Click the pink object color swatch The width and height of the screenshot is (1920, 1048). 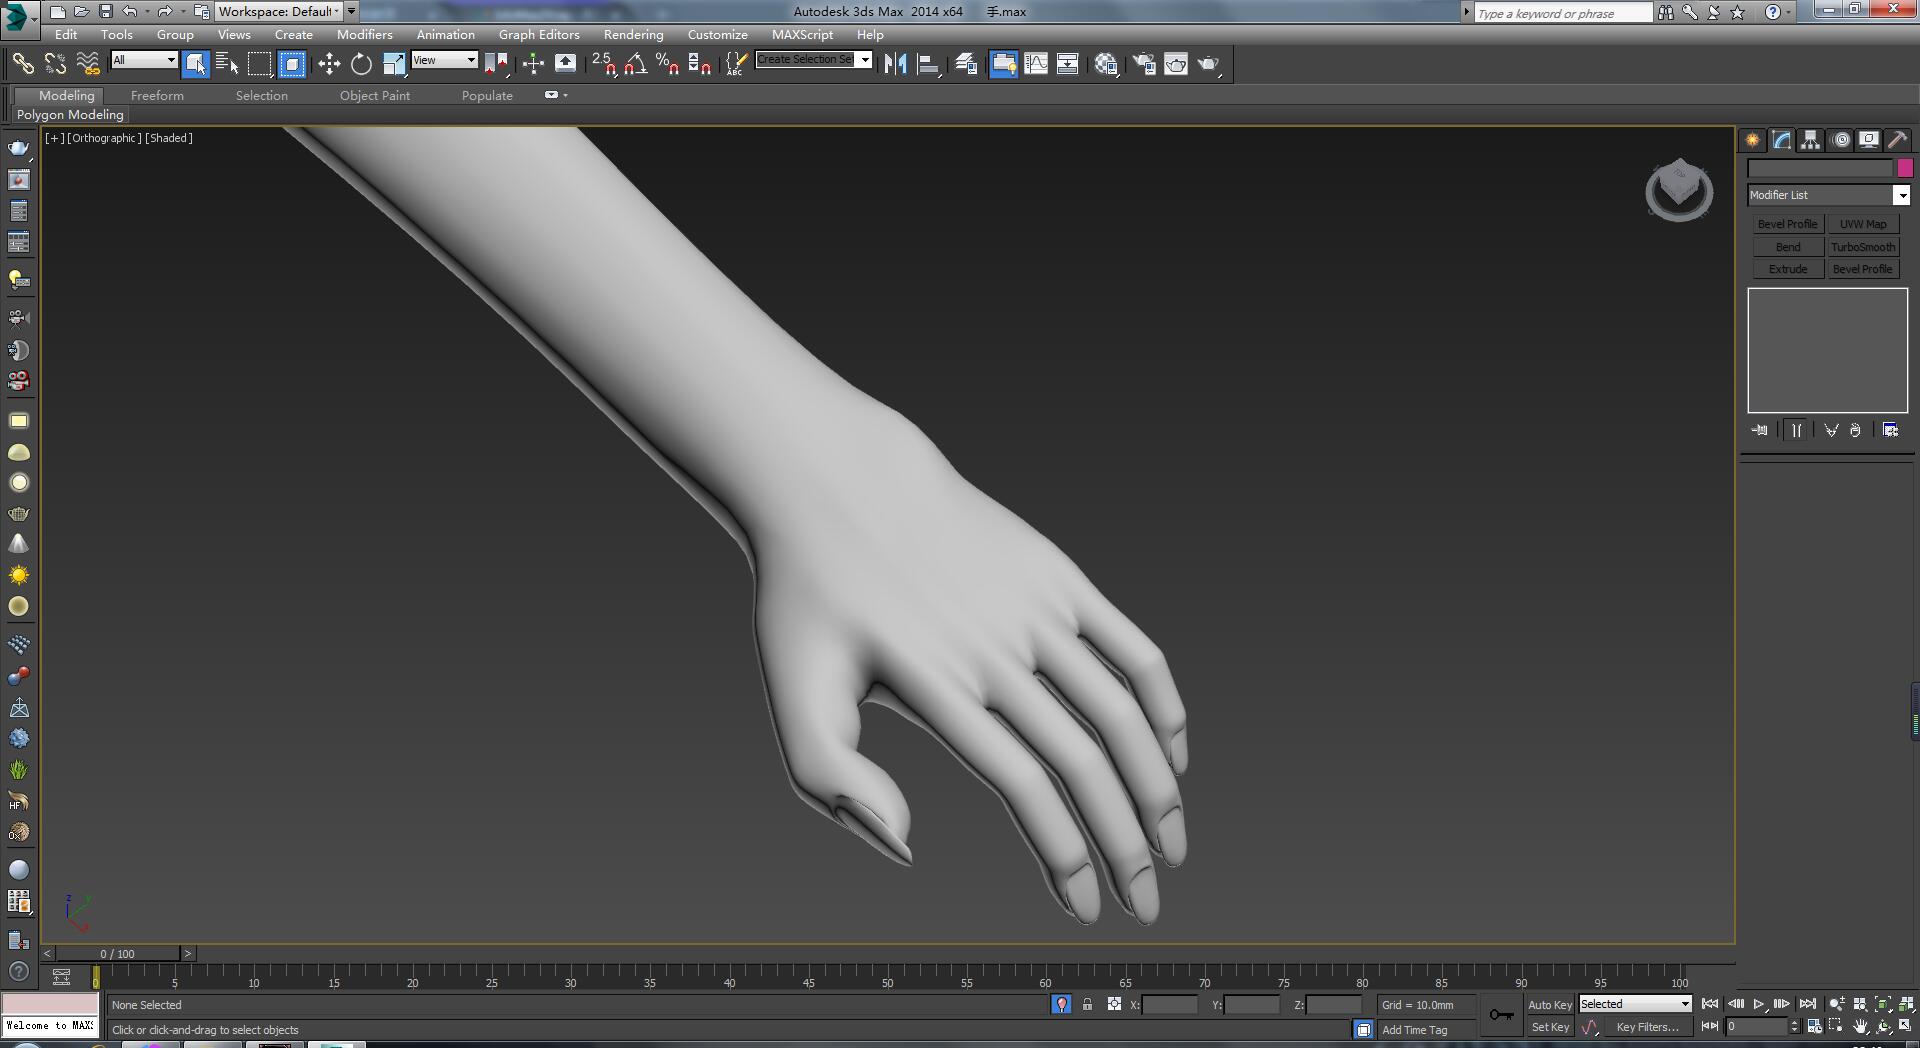1904,168
